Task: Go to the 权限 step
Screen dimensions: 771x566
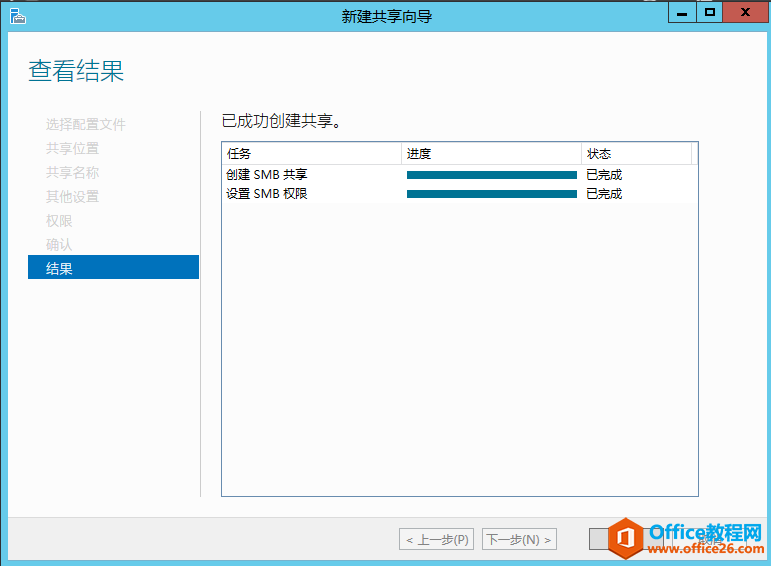Action: (59, 221)
